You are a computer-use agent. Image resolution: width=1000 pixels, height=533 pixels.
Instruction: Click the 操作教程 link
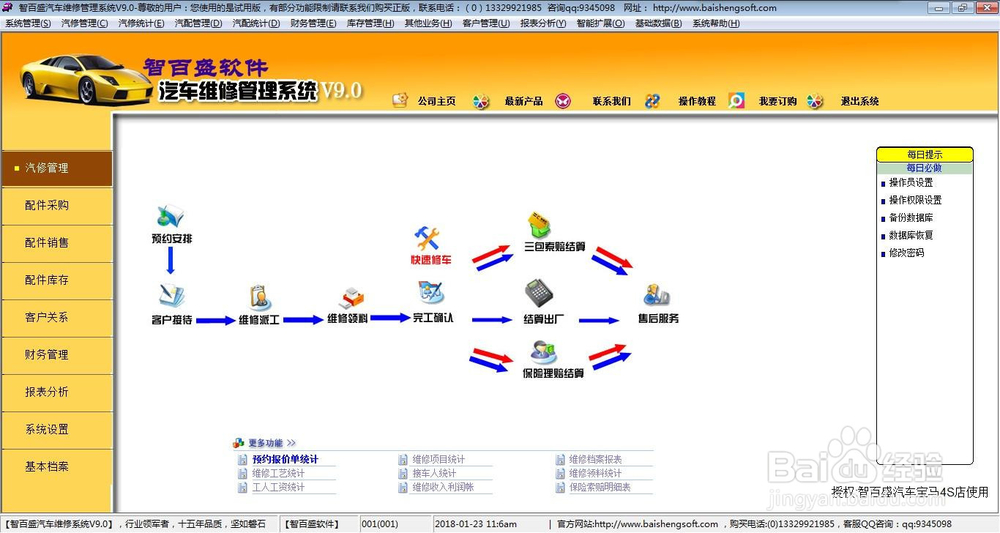(697, 101)
